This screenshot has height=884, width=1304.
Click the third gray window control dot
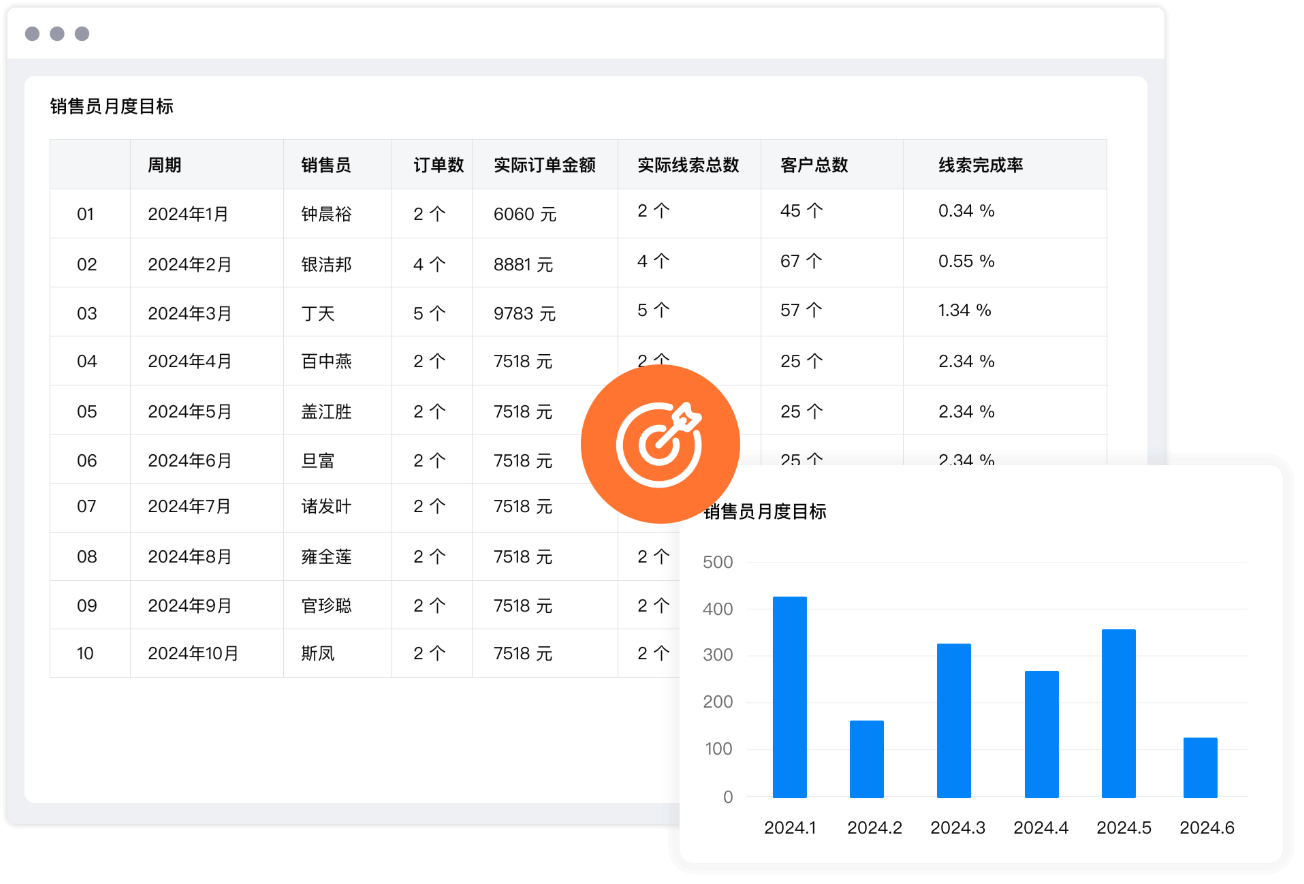pos(82,34)
